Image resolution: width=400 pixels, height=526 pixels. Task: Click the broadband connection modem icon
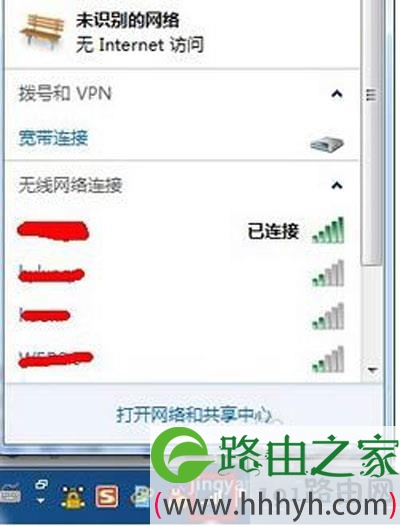click(x=327, y=144)
